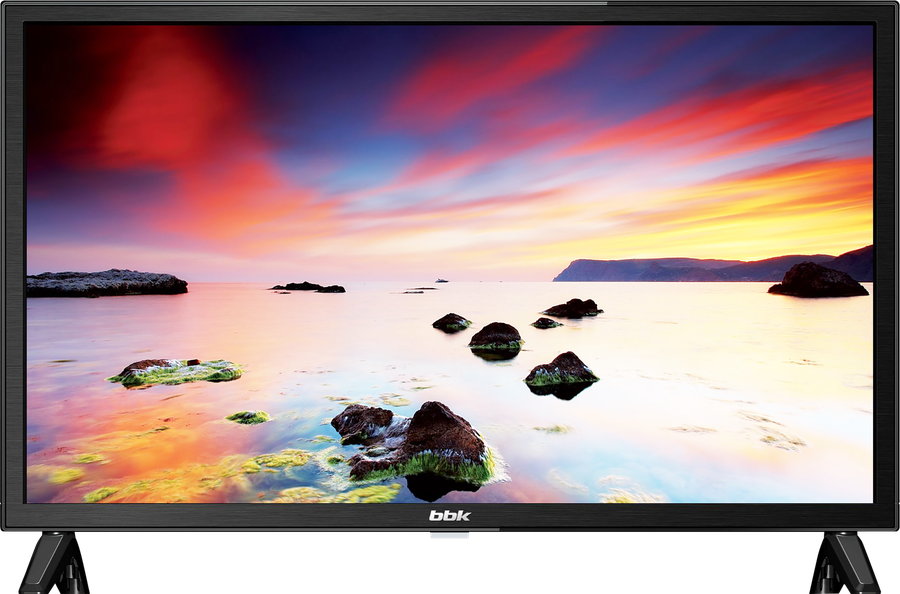
Task: Click the small green algae patch in water
Action: tap(248, 417)
